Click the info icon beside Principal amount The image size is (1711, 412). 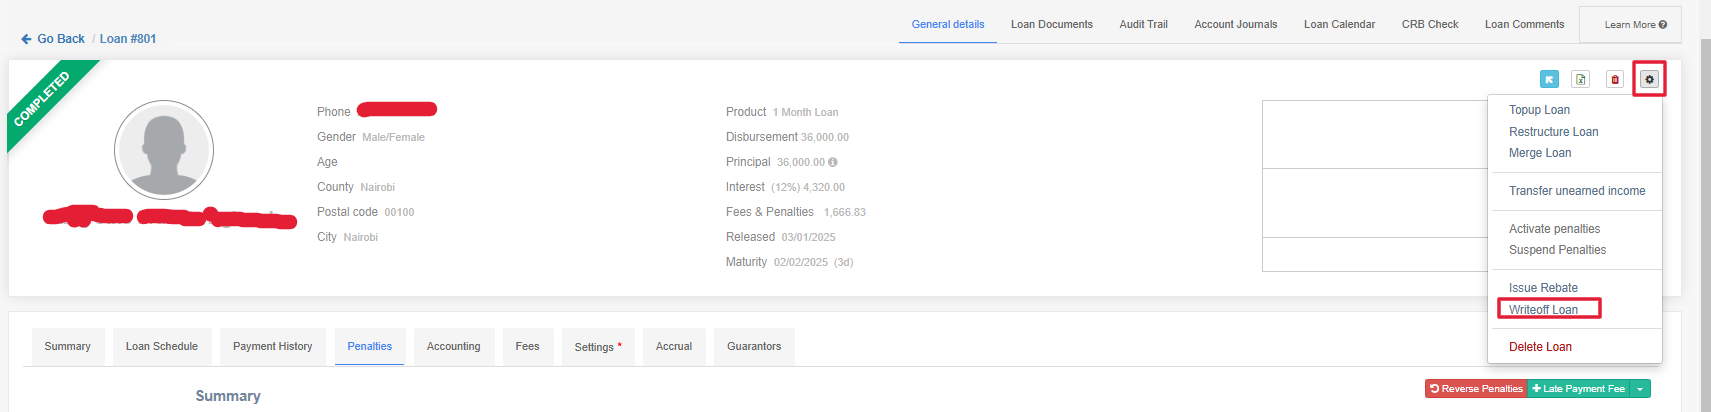(x=833, y=162)
